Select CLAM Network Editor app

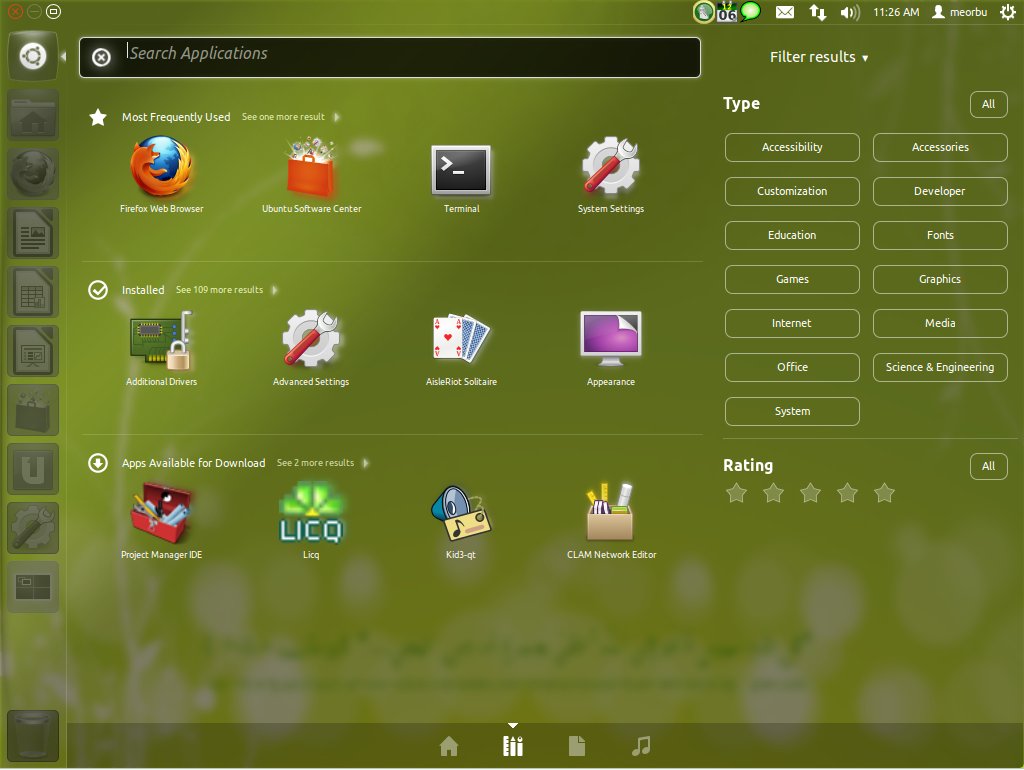(611, 513)
